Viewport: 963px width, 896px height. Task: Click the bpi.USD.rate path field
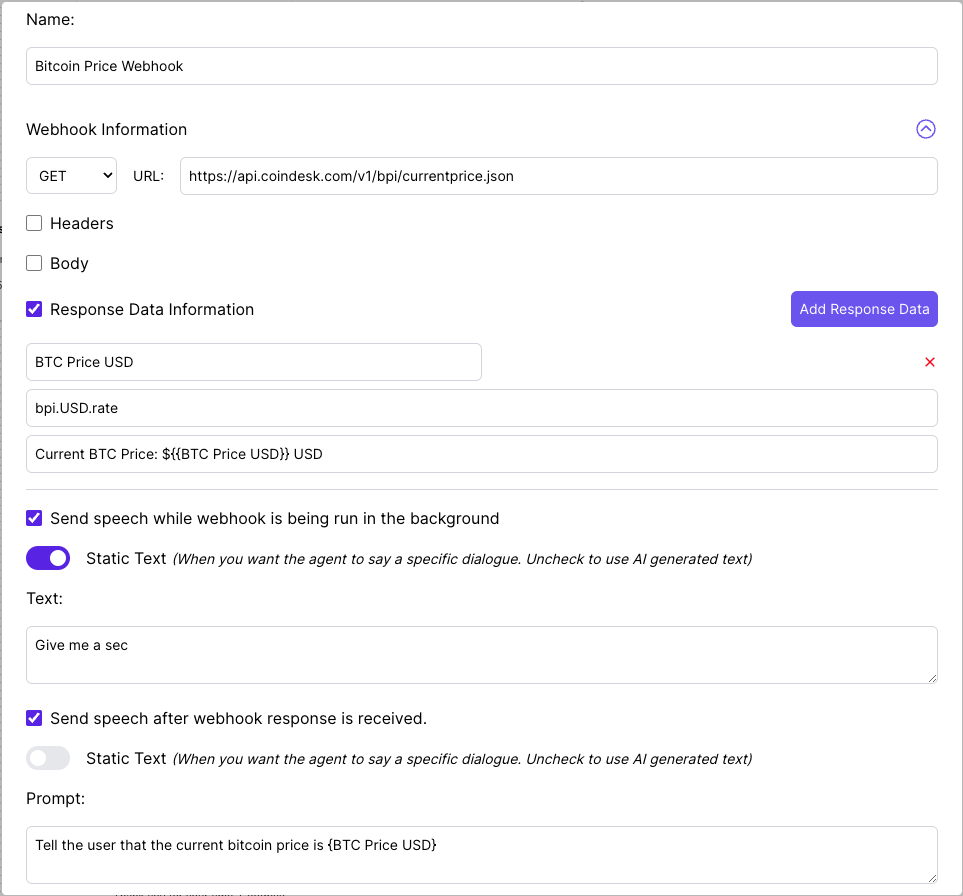click(482, 408)
